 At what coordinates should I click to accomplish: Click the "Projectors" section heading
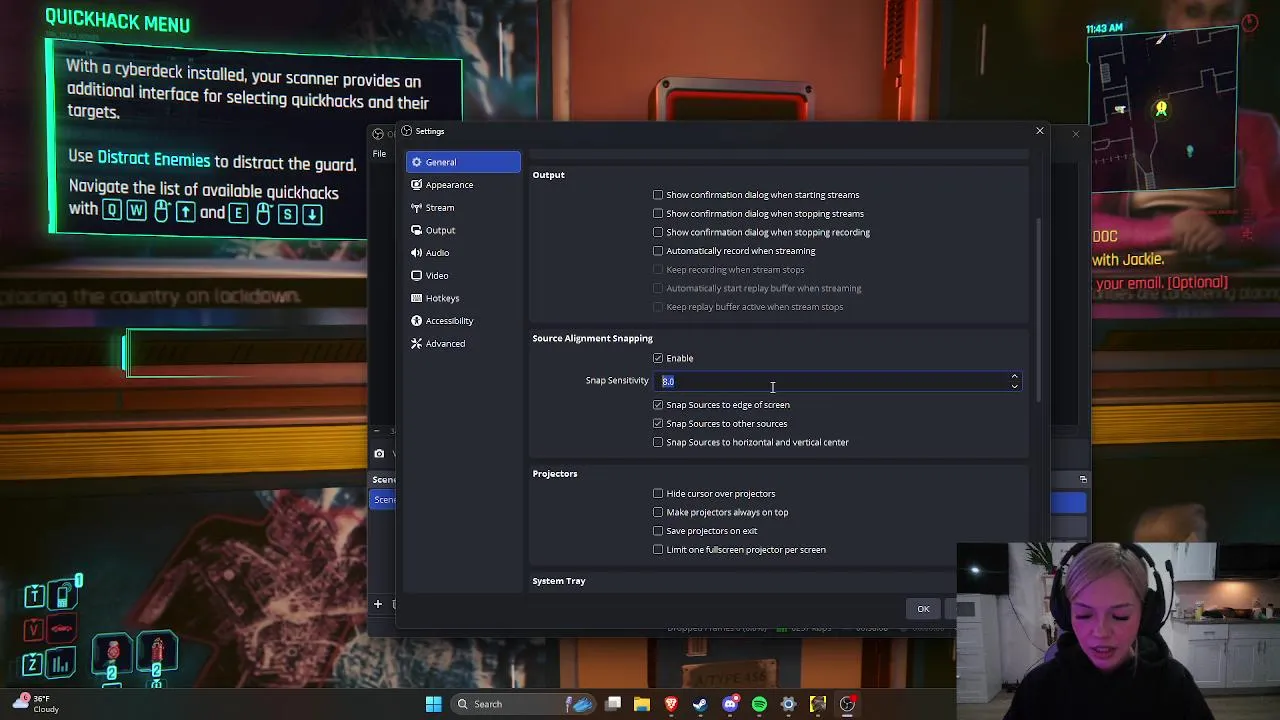pos(555,474)
